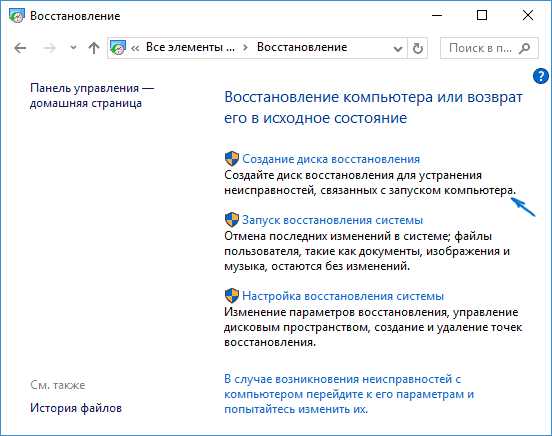Screen dimensions: 552x436
Task: Open 'Создание диска восстановления' link
Action: 331,159
